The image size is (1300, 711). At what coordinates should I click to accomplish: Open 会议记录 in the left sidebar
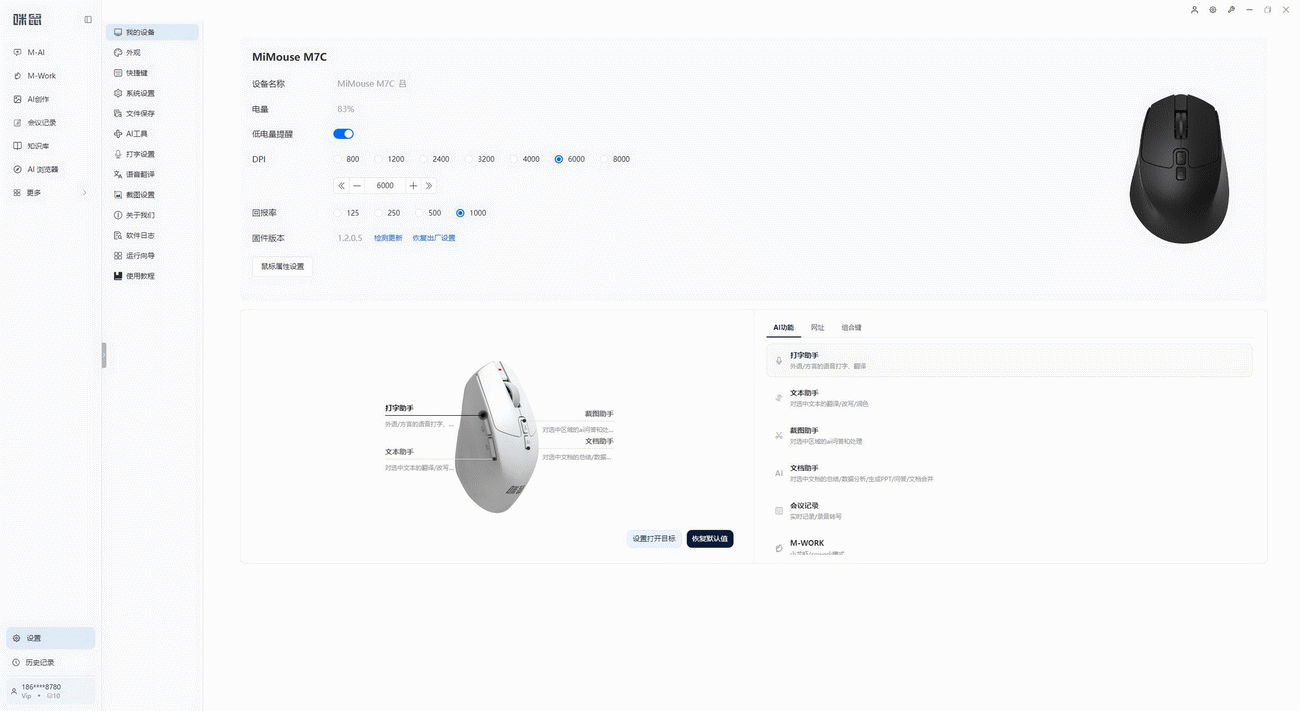(x=50, y=122)
